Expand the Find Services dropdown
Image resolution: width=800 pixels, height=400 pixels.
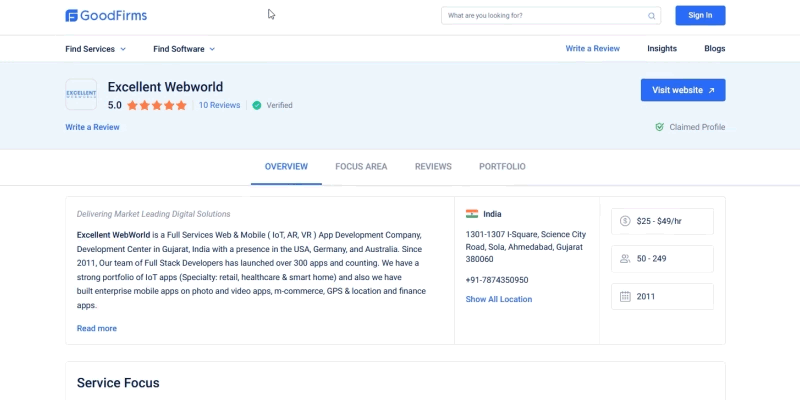tap(96, 49)
